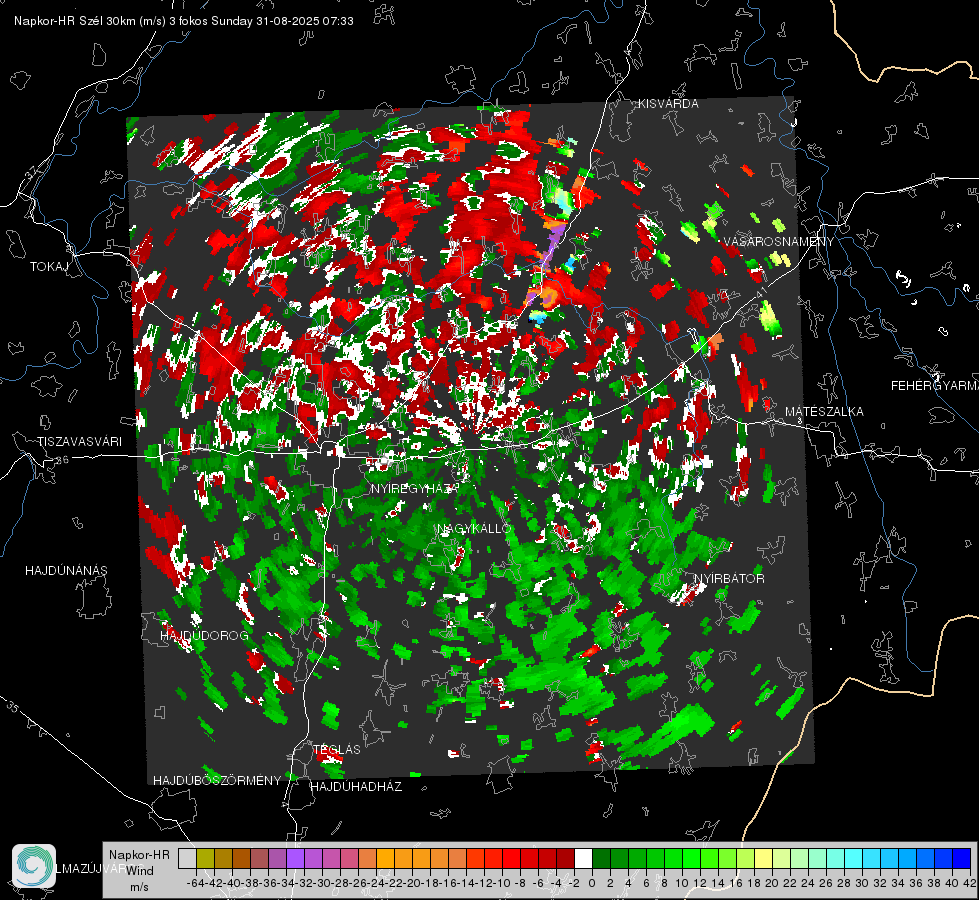
Task: Click the NYÍREGYHÁZA city label
Action: click(415, 488)
